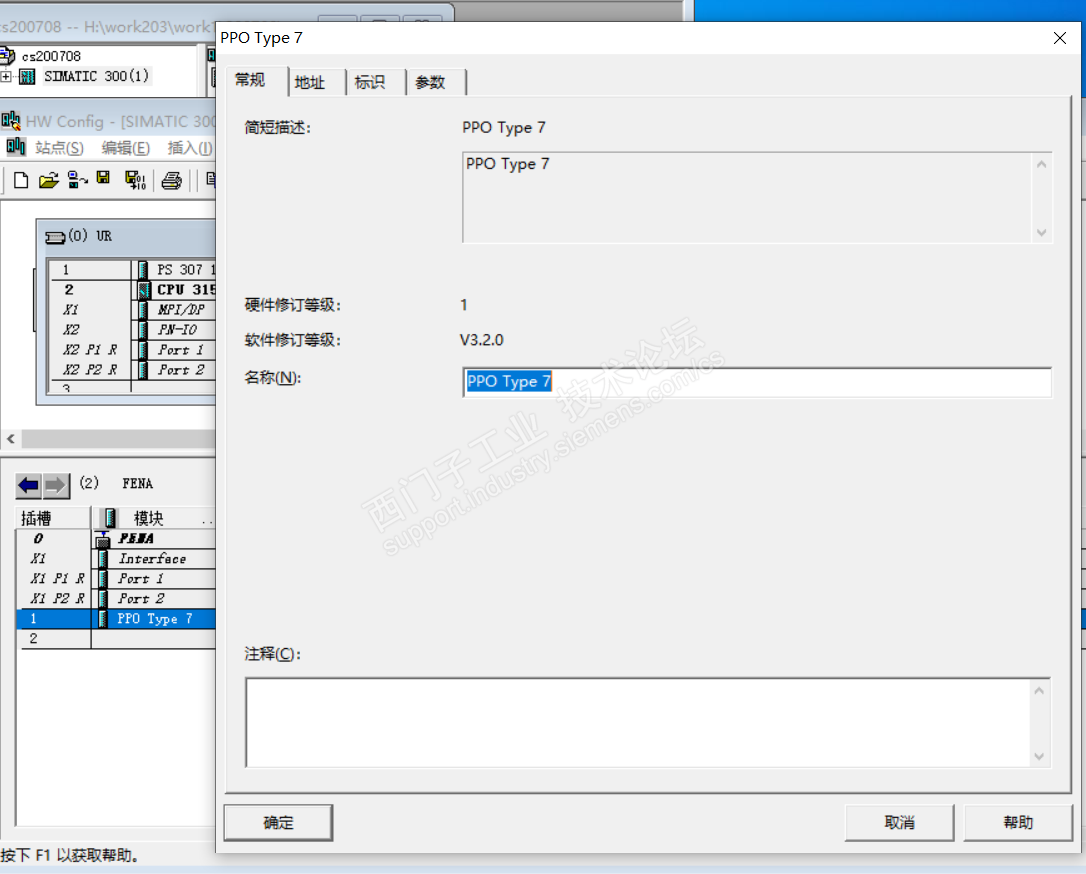This screenshot has height=874, width=1086.
Task: Click the 确定 button
Action: pyautogui.click(x=278, y=823)
